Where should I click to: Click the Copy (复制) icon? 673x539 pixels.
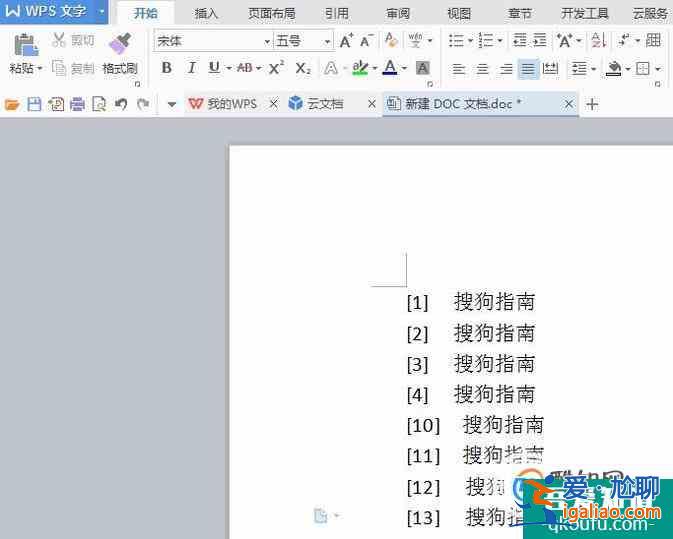coord(58,68)
